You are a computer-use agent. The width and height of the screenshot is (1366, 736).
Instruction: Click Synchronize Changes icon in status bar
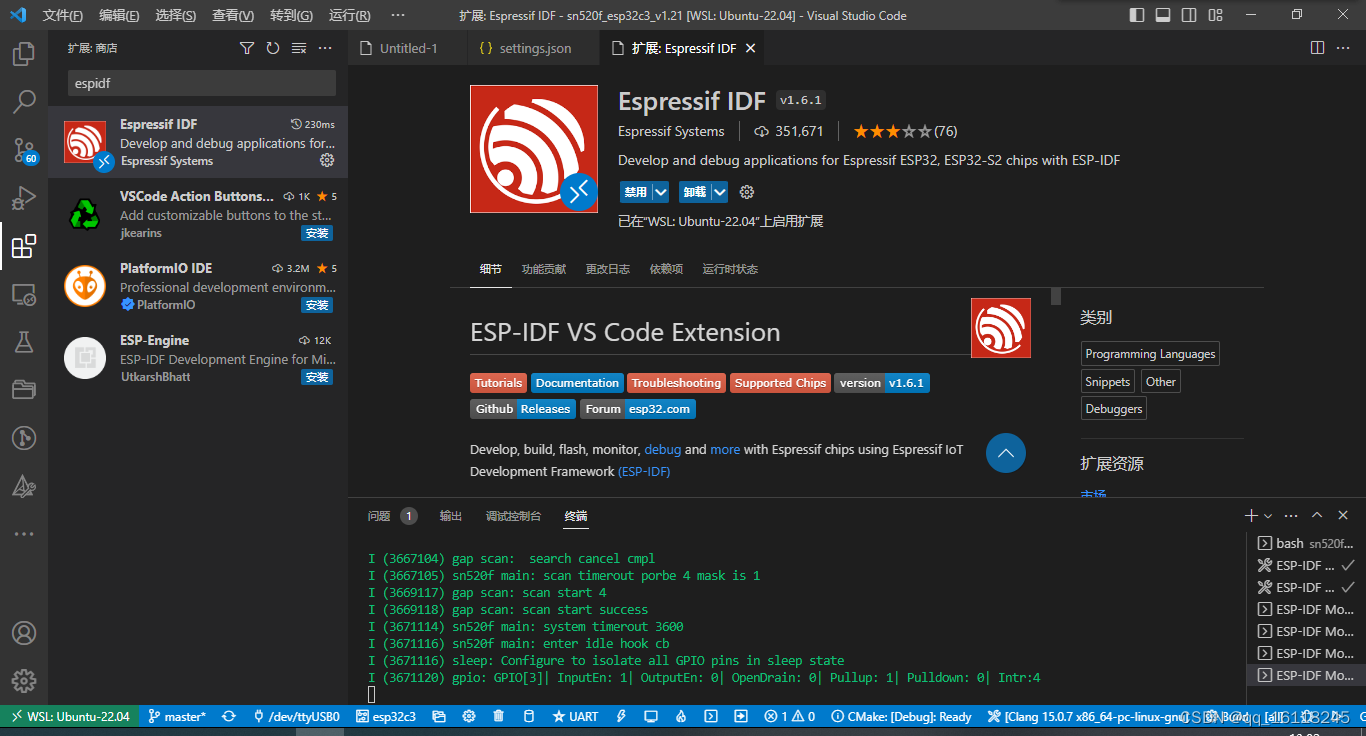[x=229, y=716]
